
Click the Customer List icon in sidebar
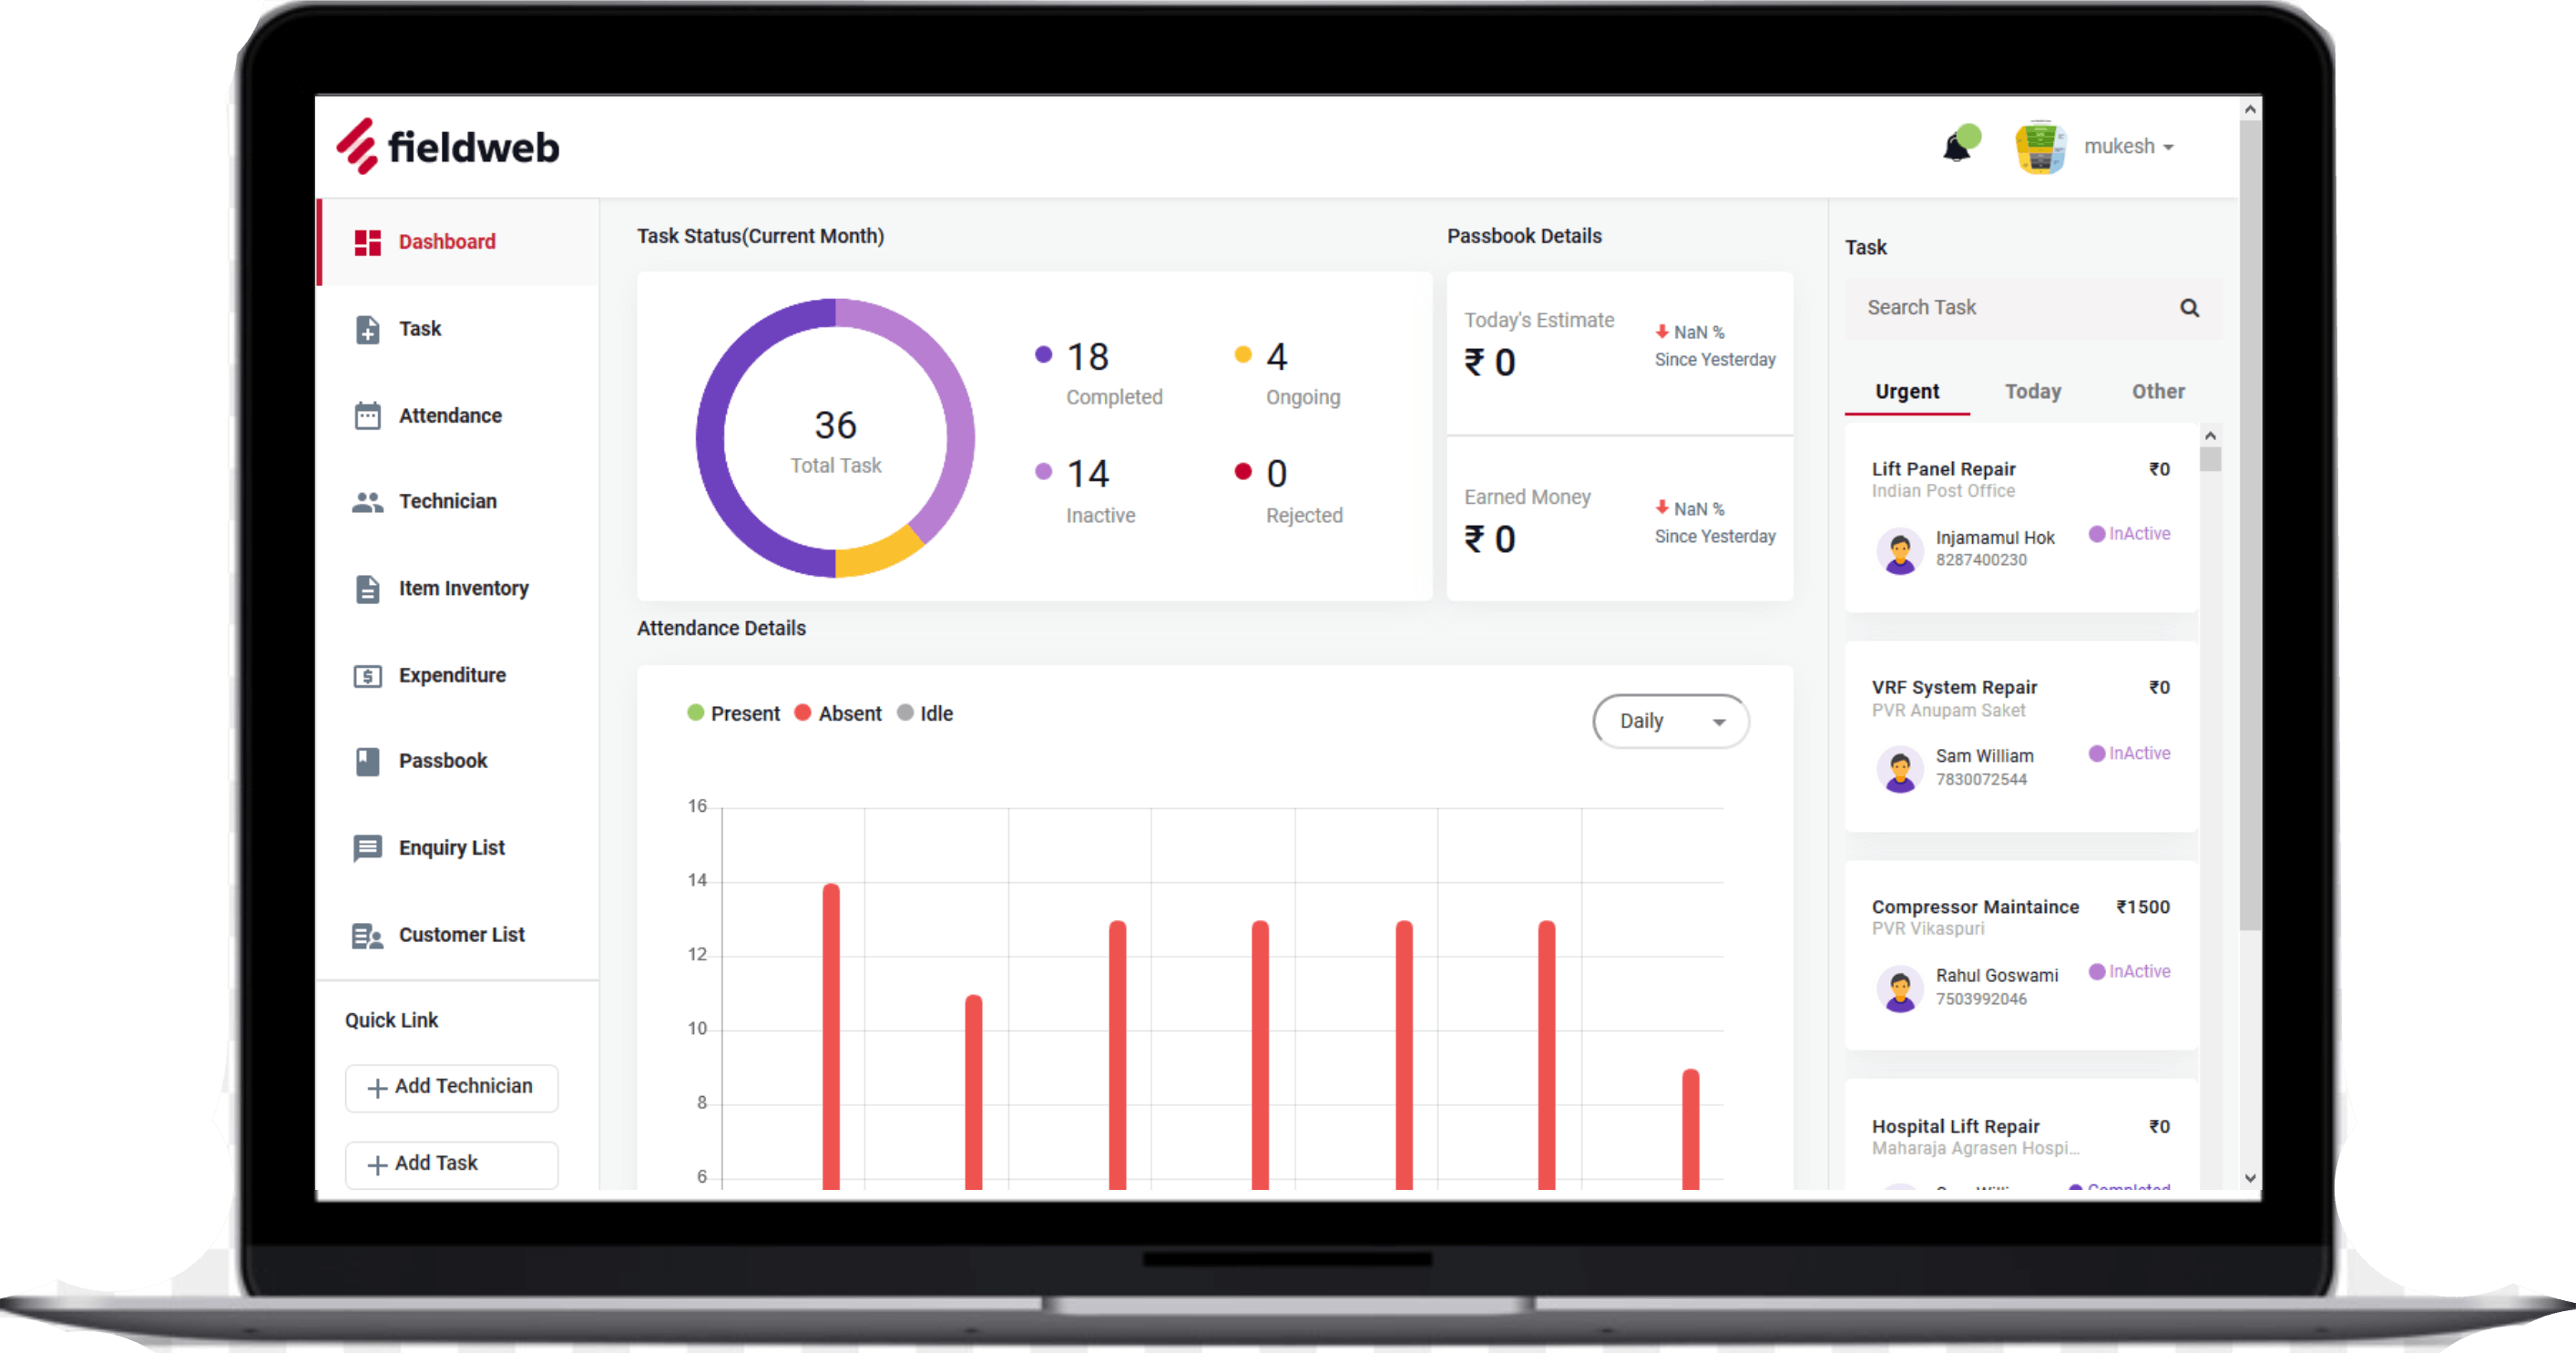(367, 936)
